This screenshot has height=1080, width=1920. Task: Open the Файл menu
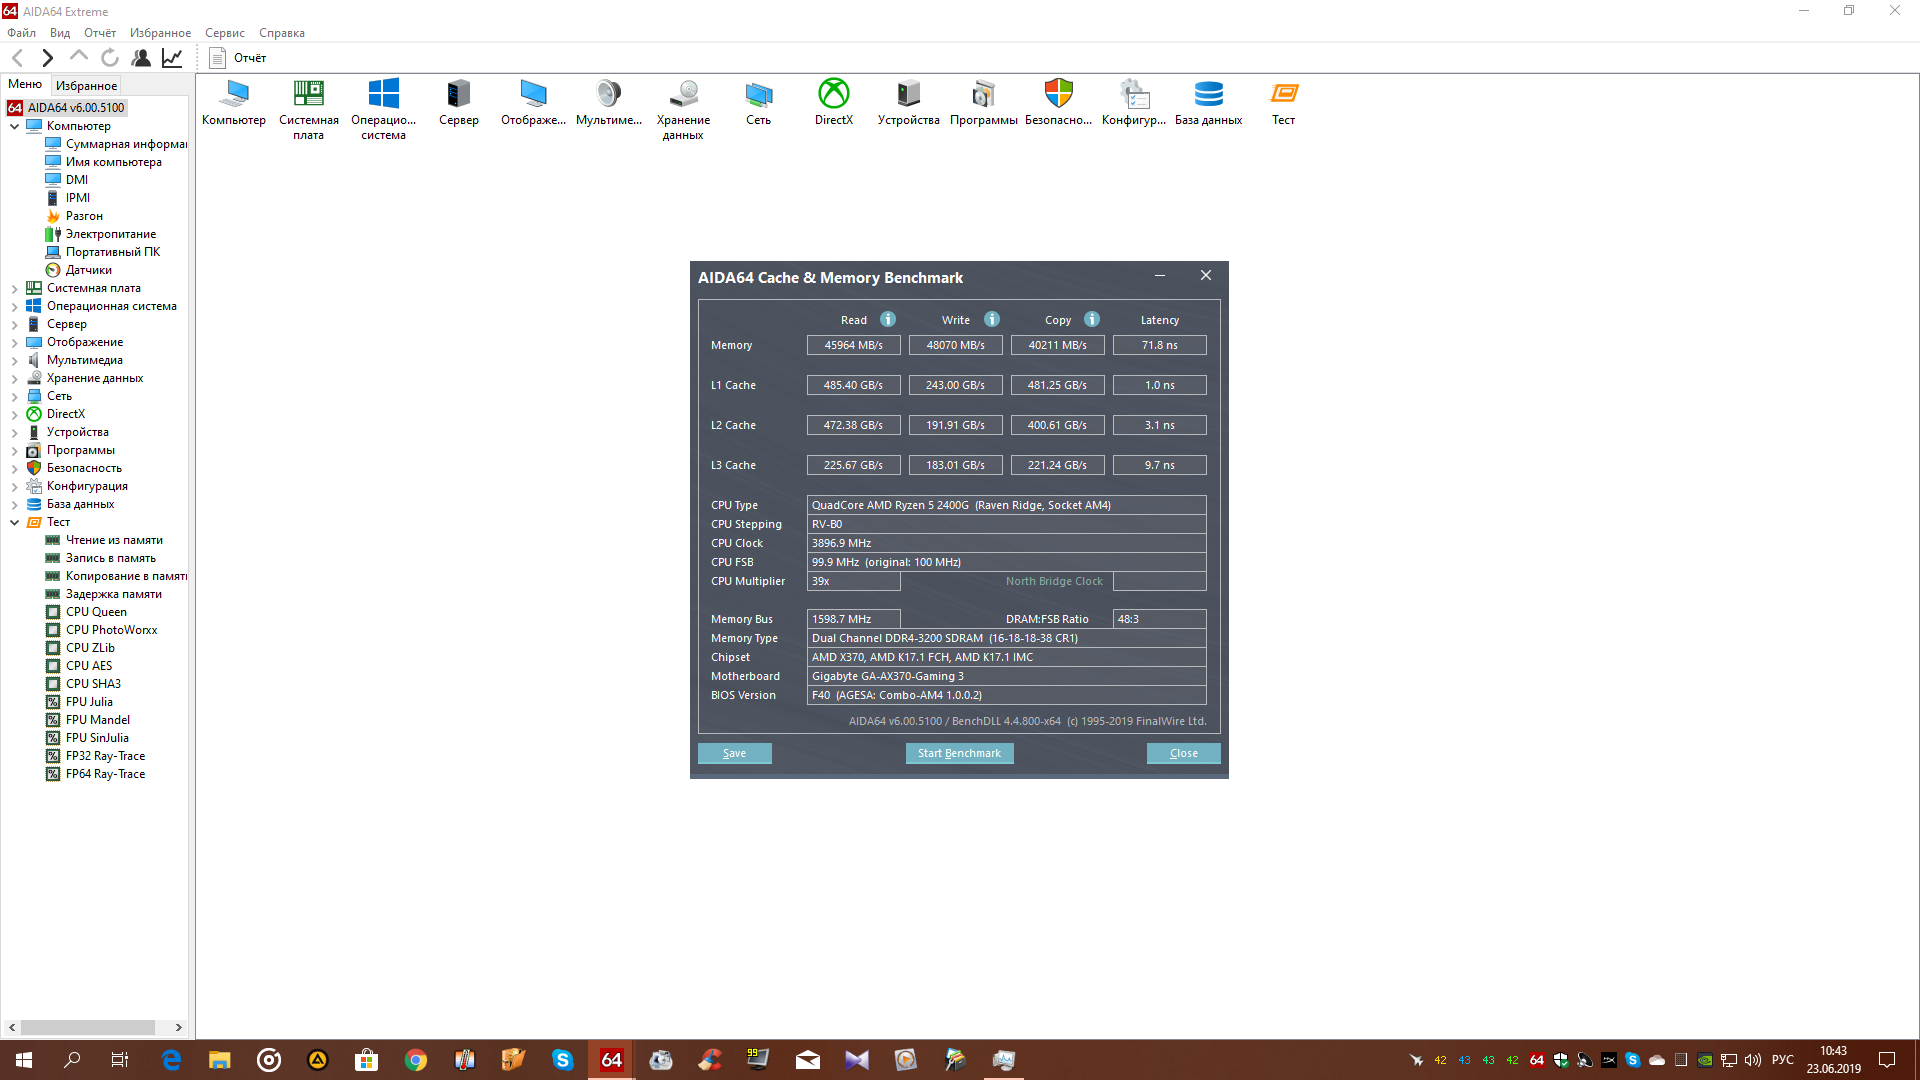pos(21,33)
